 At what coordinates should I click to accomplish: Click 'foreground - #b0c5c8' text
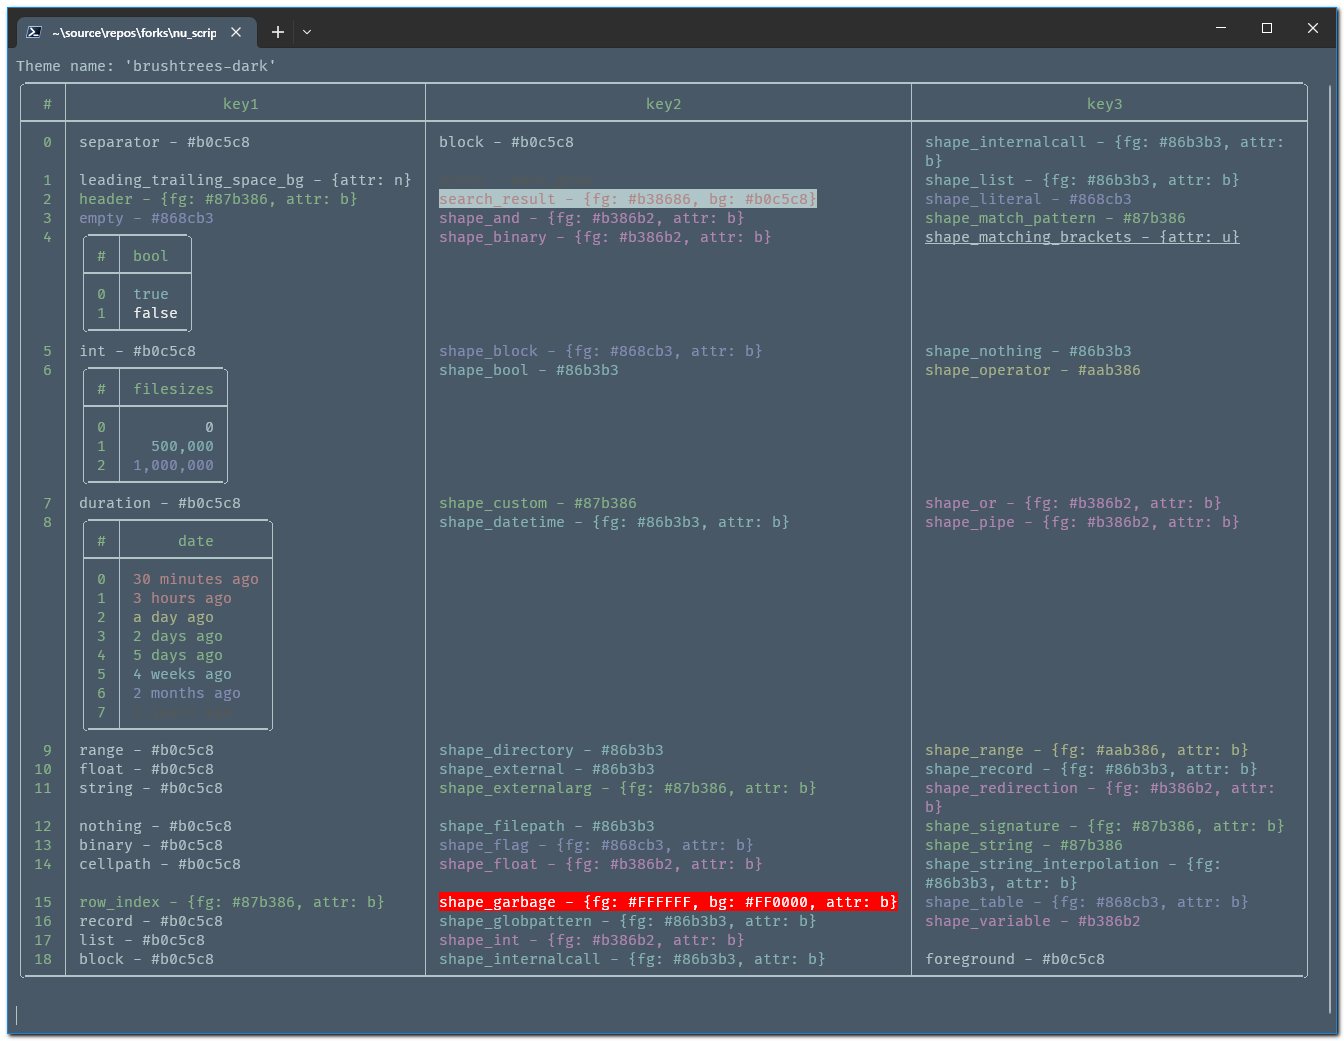coord(1015,959)
